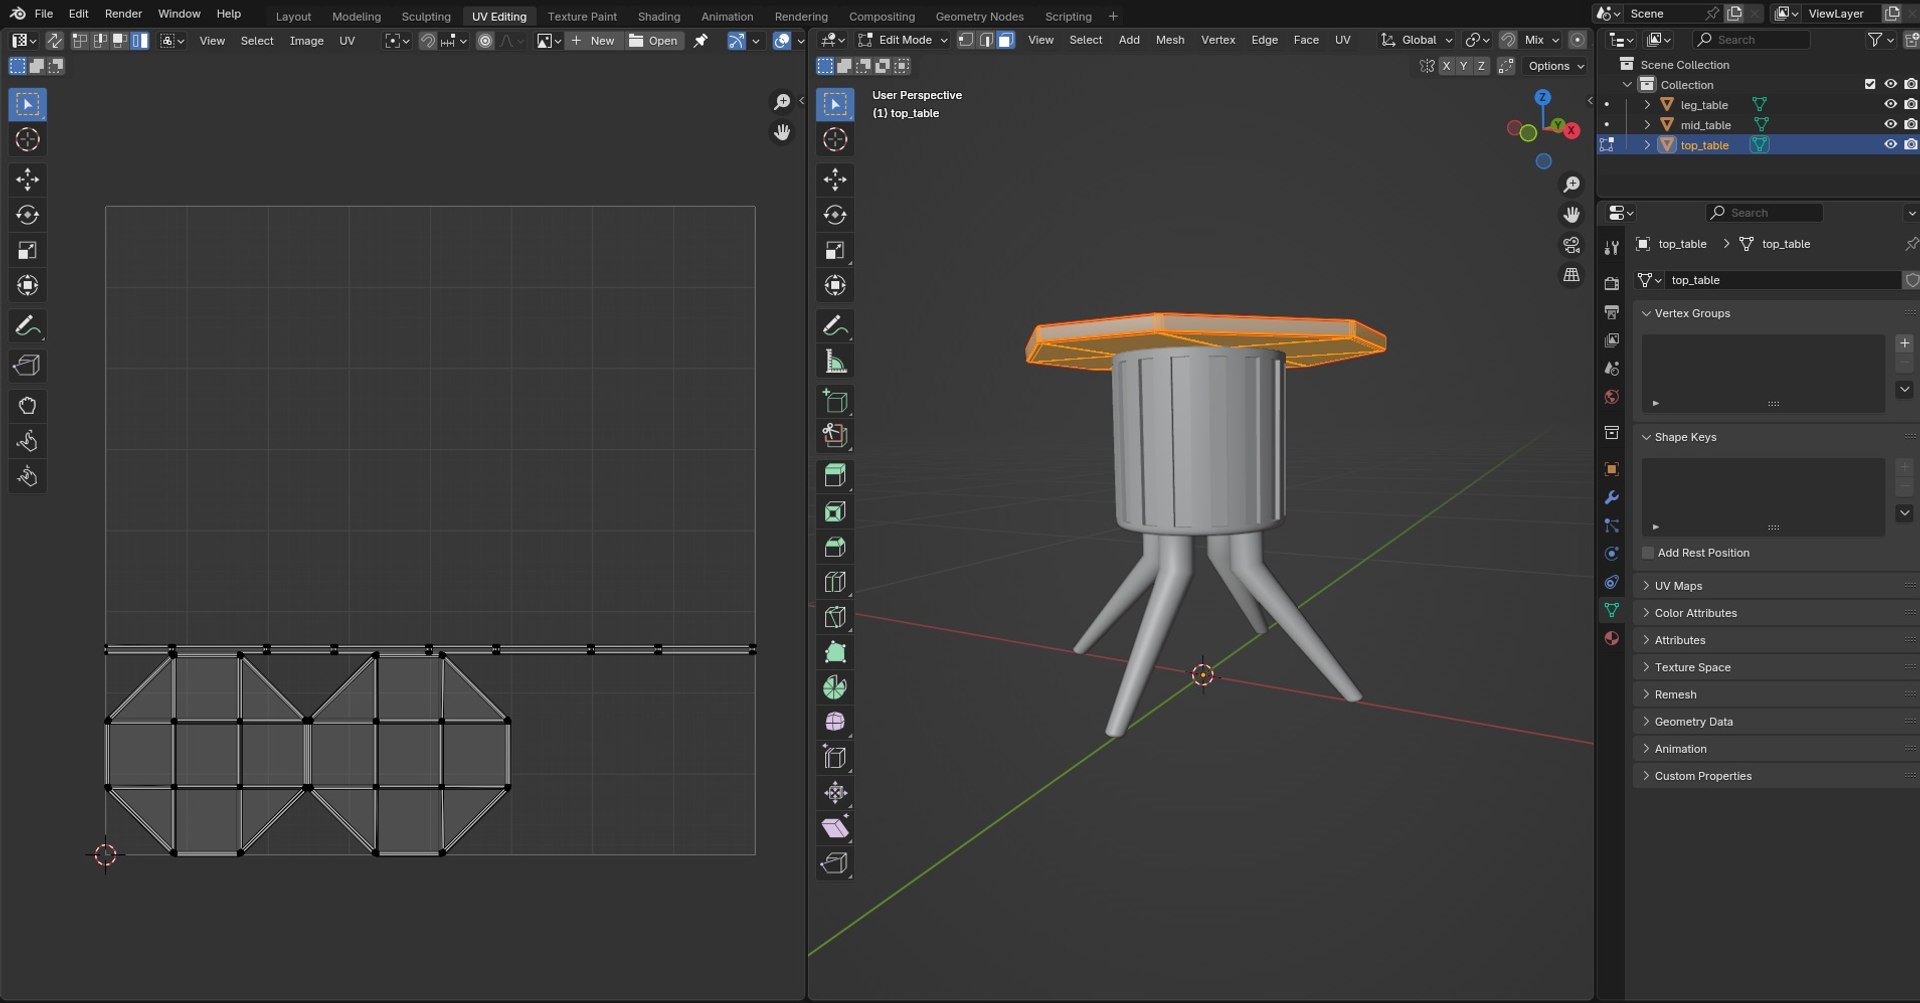Viewport: 1920px width, 1003px height.
Task: Select the Grab sculpt tool in UV editor
Action: [27, 406]
